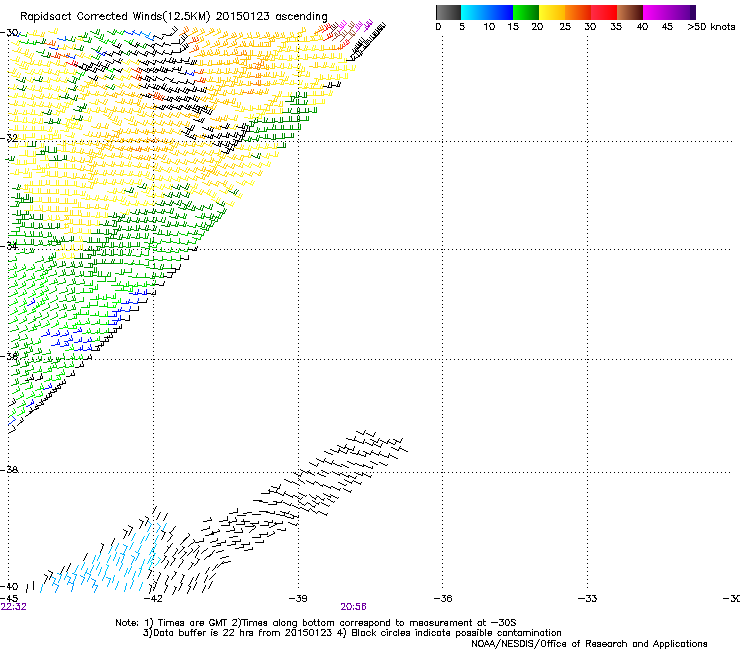This screenshot has height=650, width=740.
Task: Click the latitude label -30
Action: 9,33
